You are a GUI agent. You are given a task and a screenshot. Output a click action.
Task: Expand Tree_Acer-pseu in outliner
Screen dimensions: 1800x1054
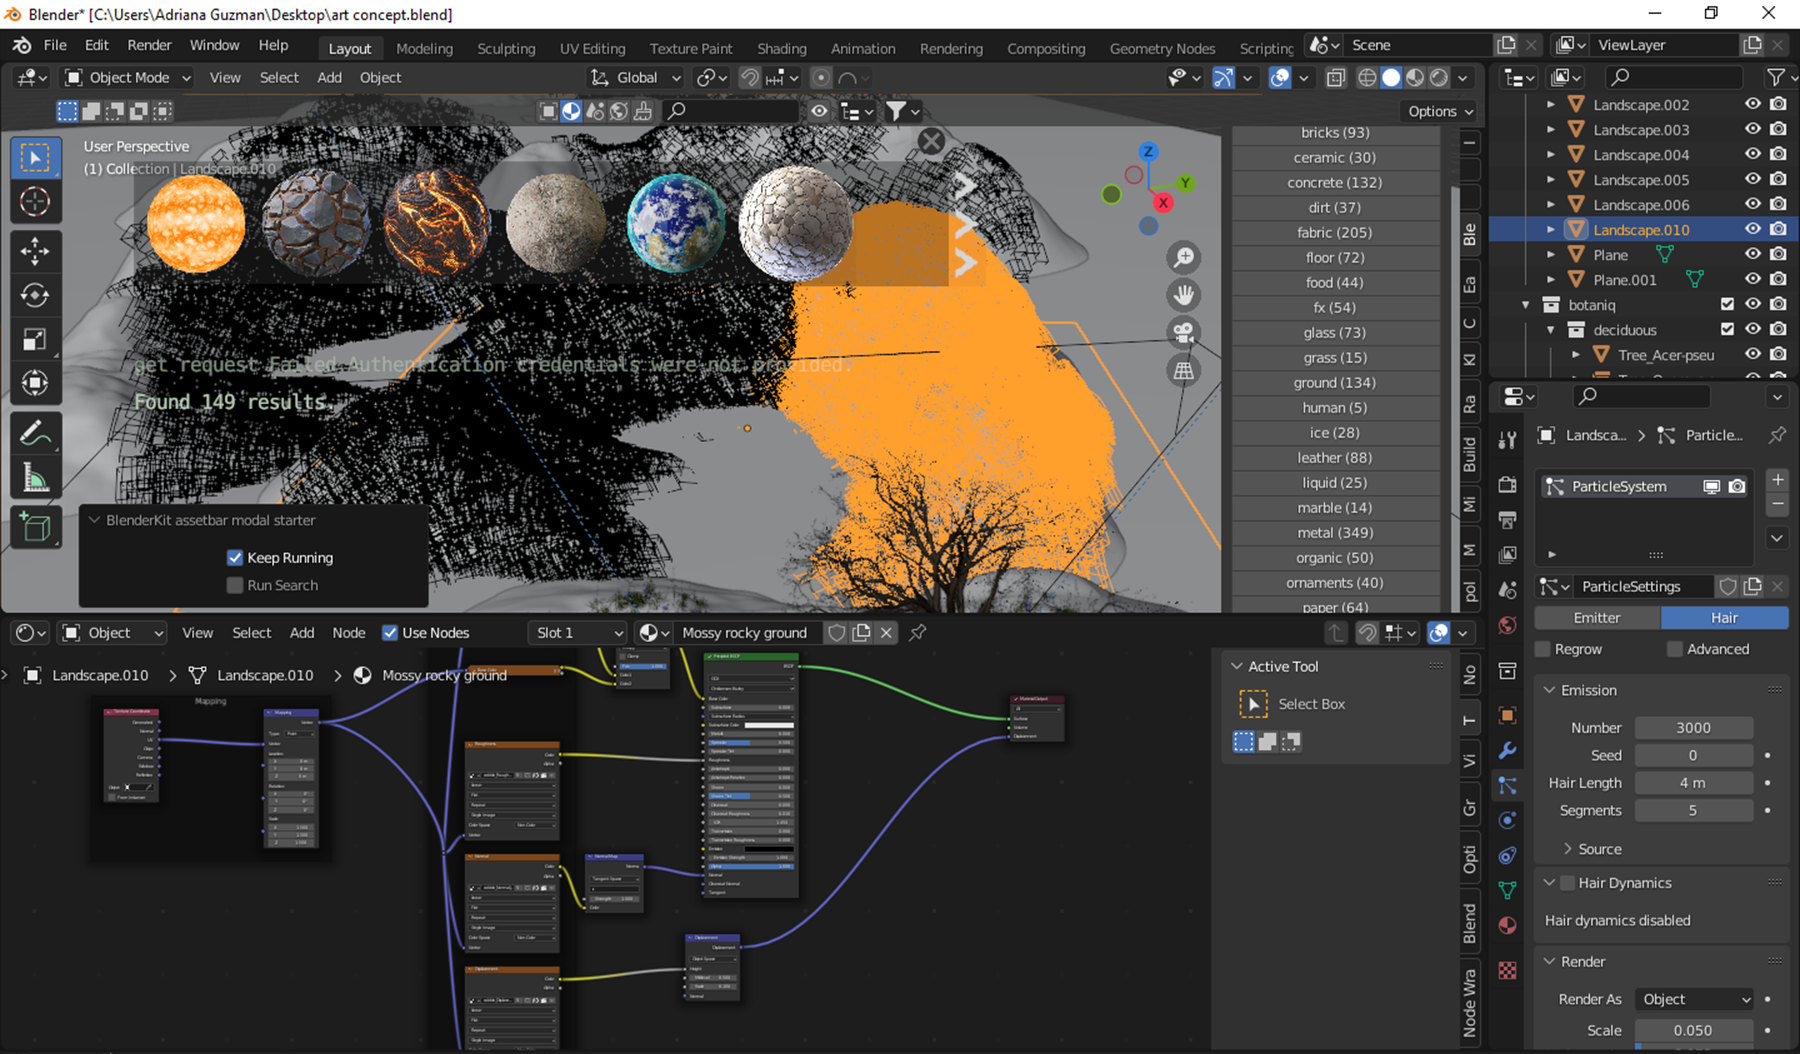click(1576, 354)
